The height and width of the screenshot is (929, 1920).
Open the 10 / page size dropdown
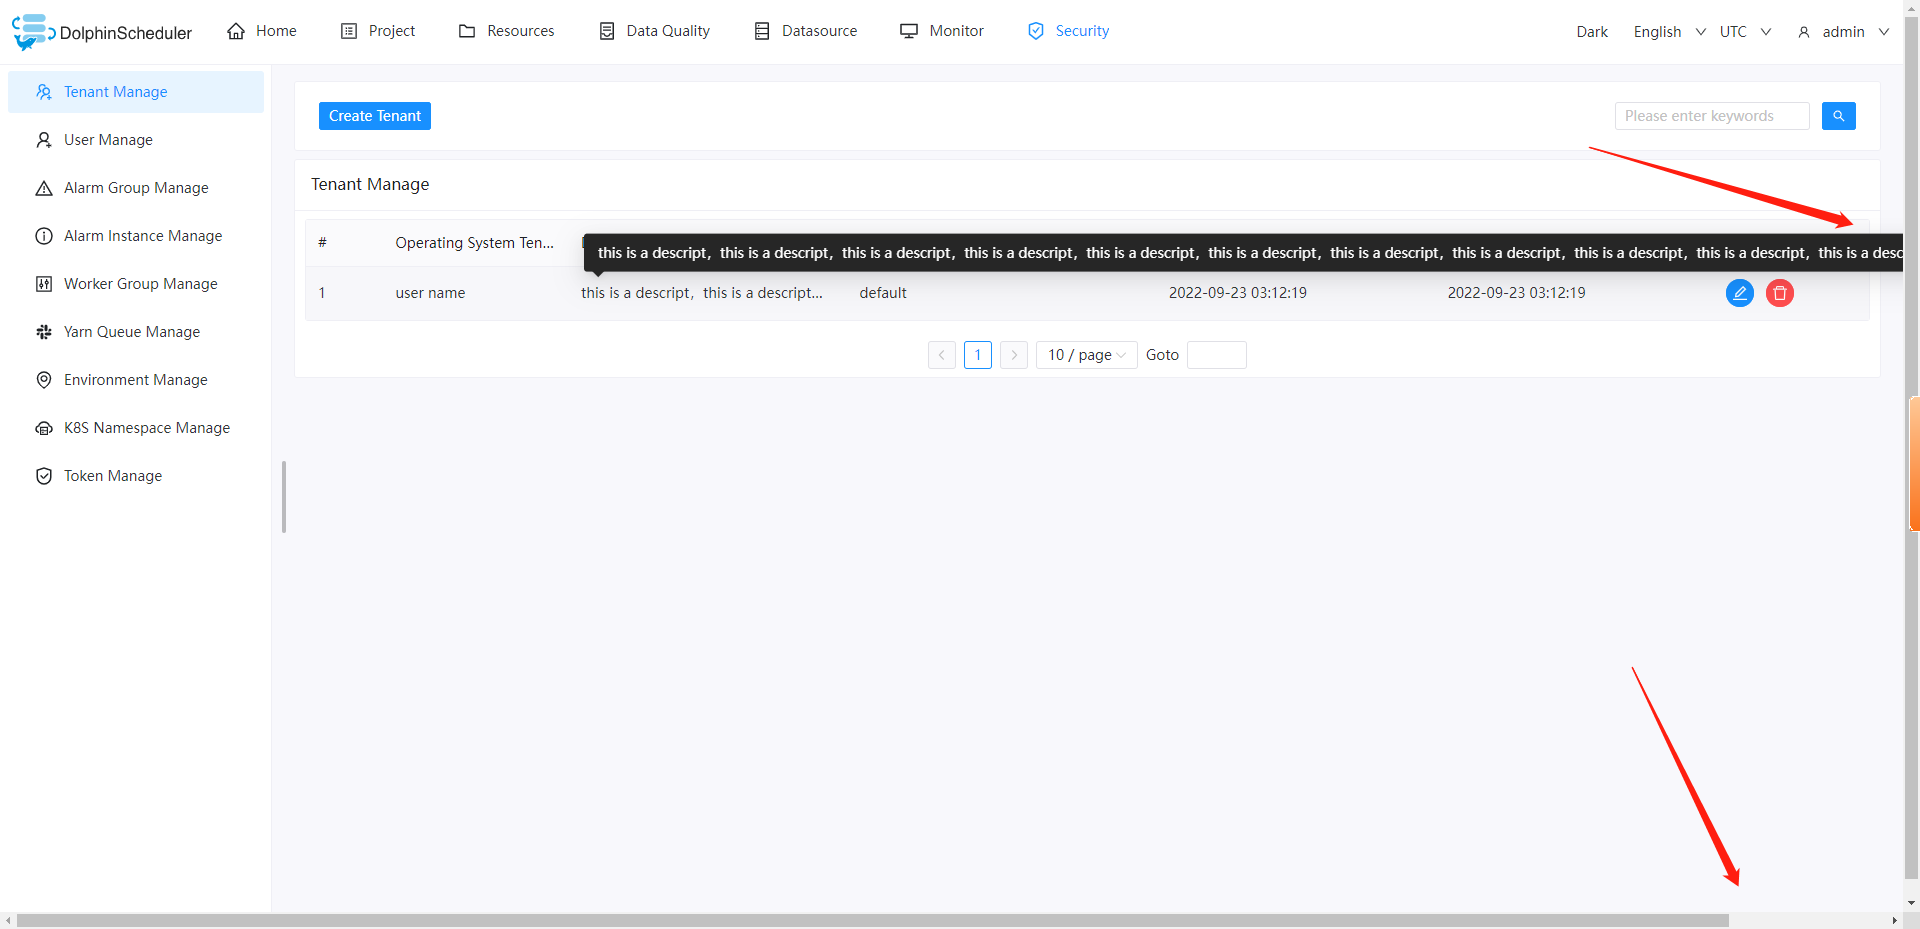[x=1085, y=355]
